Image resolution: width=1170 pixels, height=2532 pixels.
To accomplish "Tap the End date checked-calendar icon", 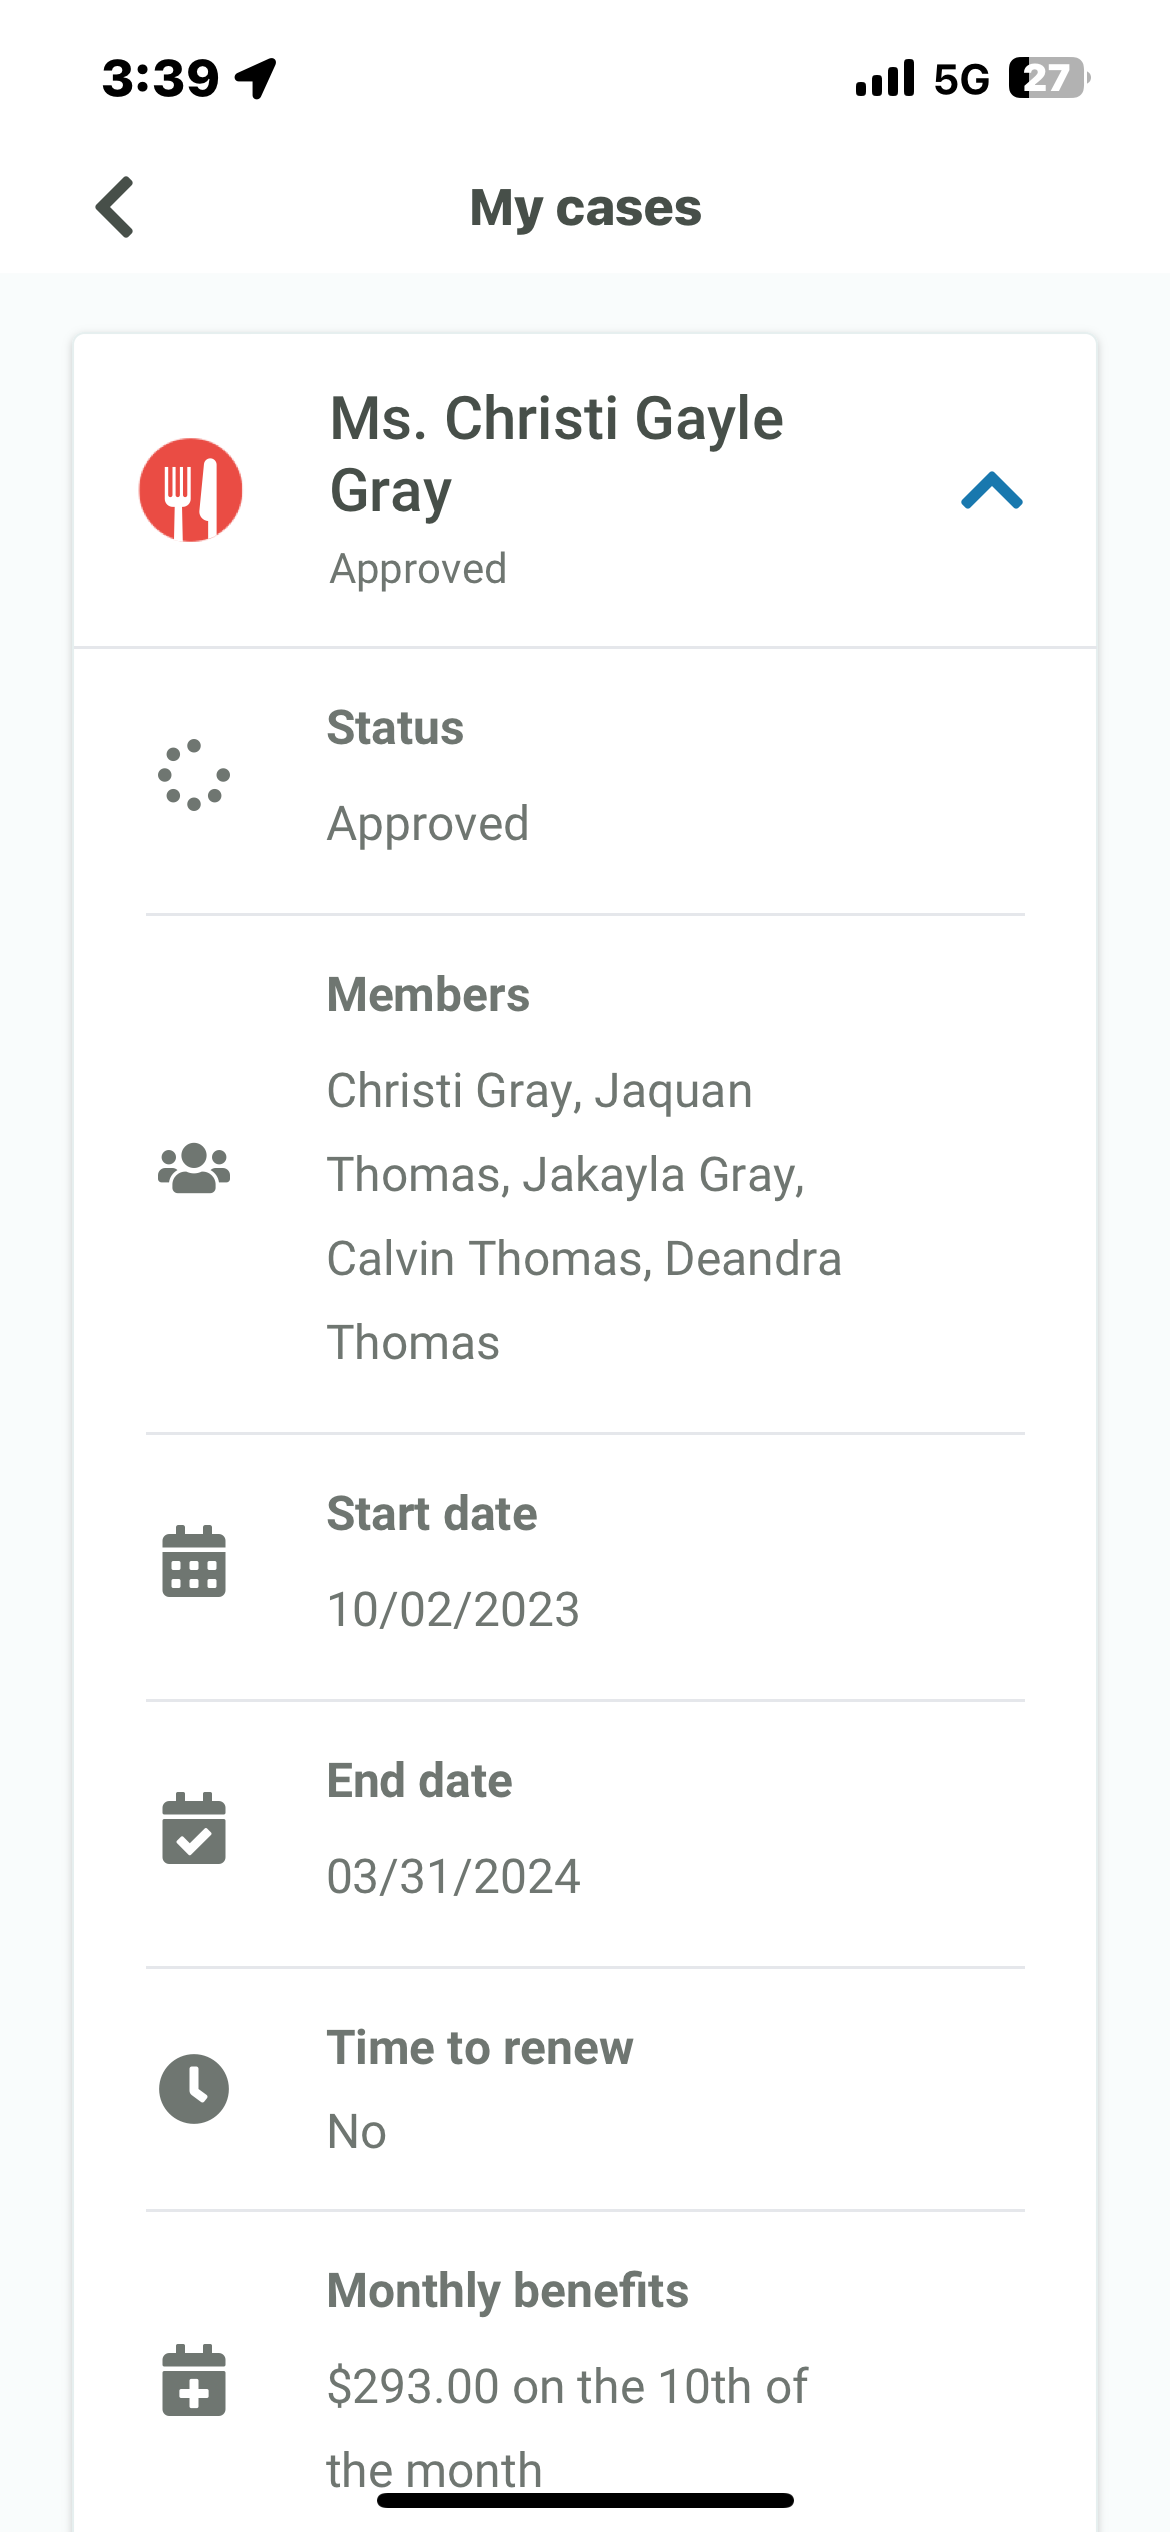I will click(x=194, y=1828).
